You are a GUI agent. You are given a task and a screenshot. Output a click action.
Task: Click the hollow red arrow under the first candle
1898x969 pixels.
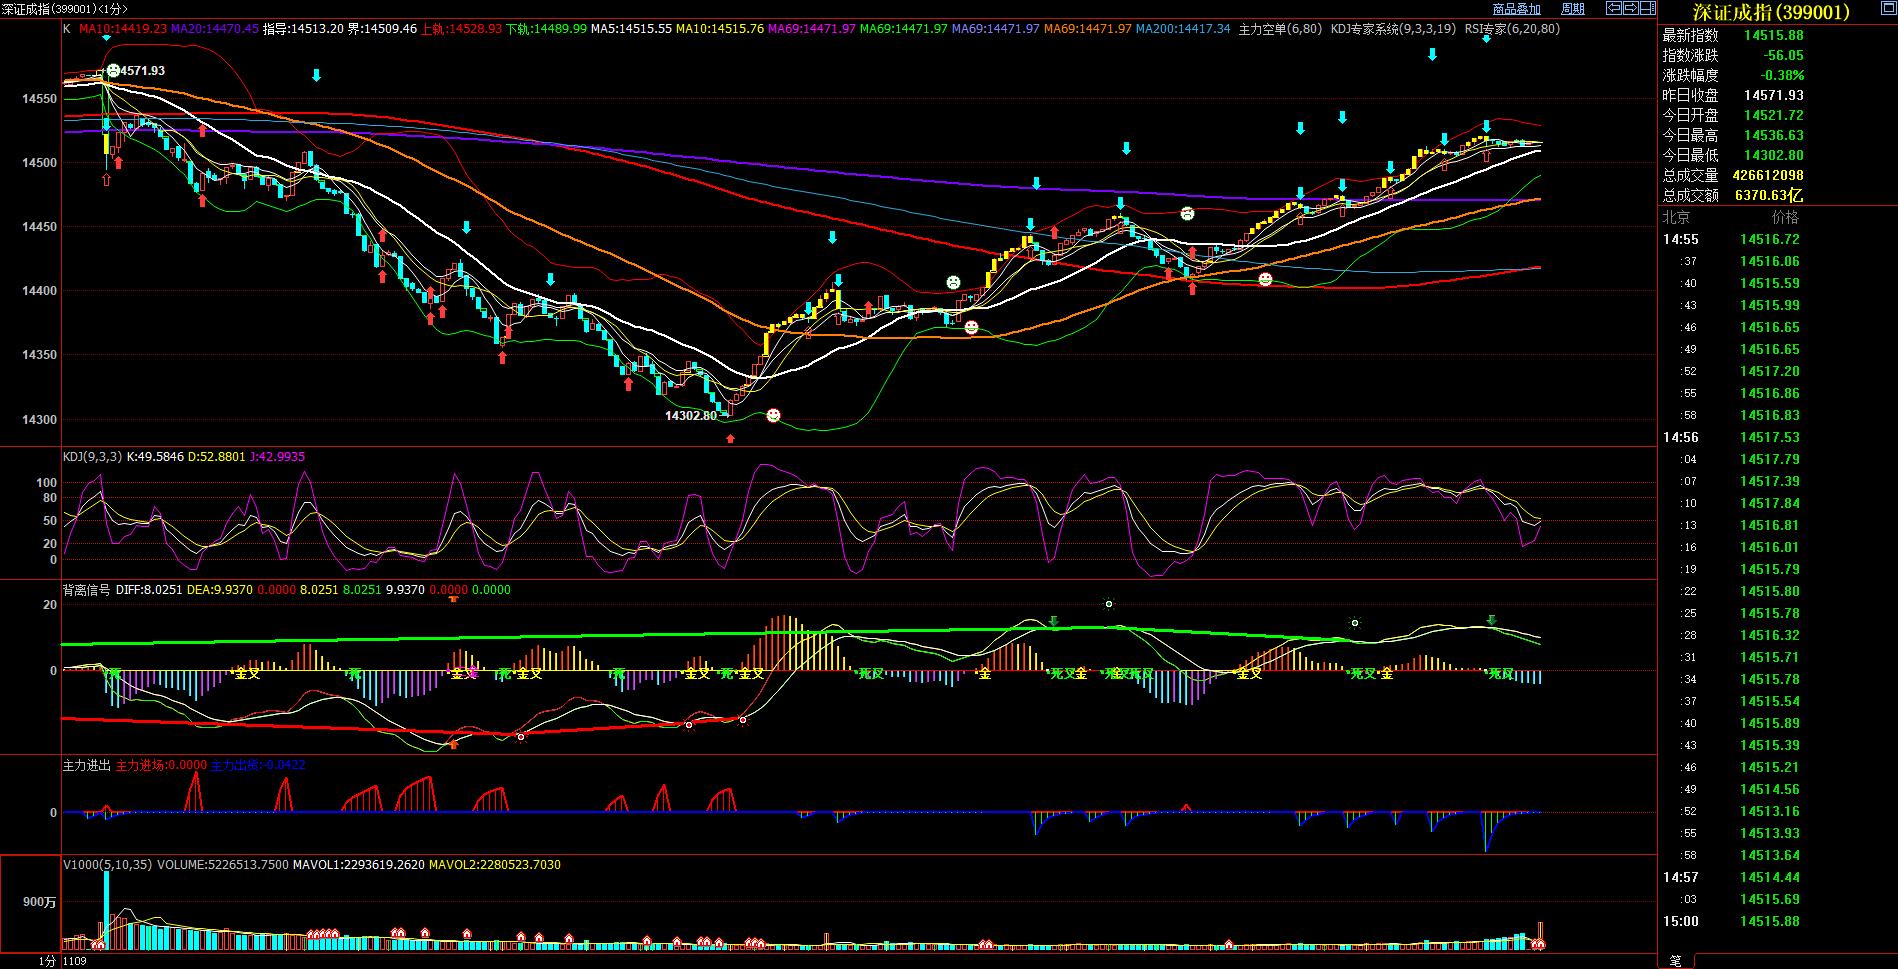pos(106,179)
